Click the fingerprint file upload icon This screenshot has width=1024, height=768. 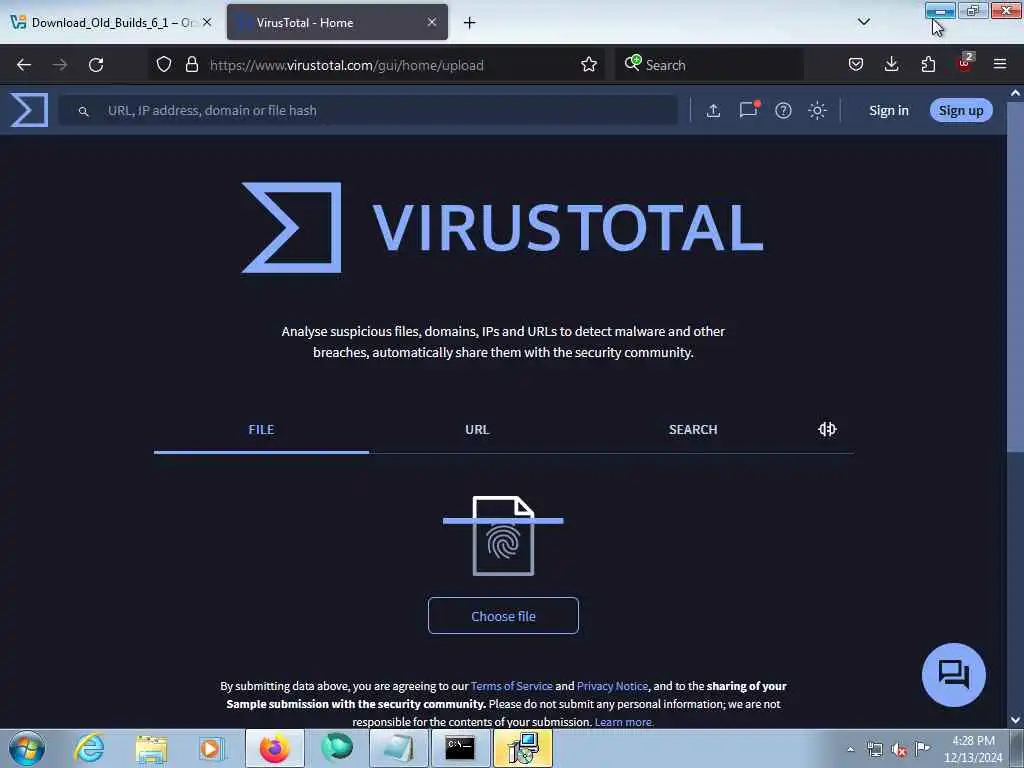[503, 536]
